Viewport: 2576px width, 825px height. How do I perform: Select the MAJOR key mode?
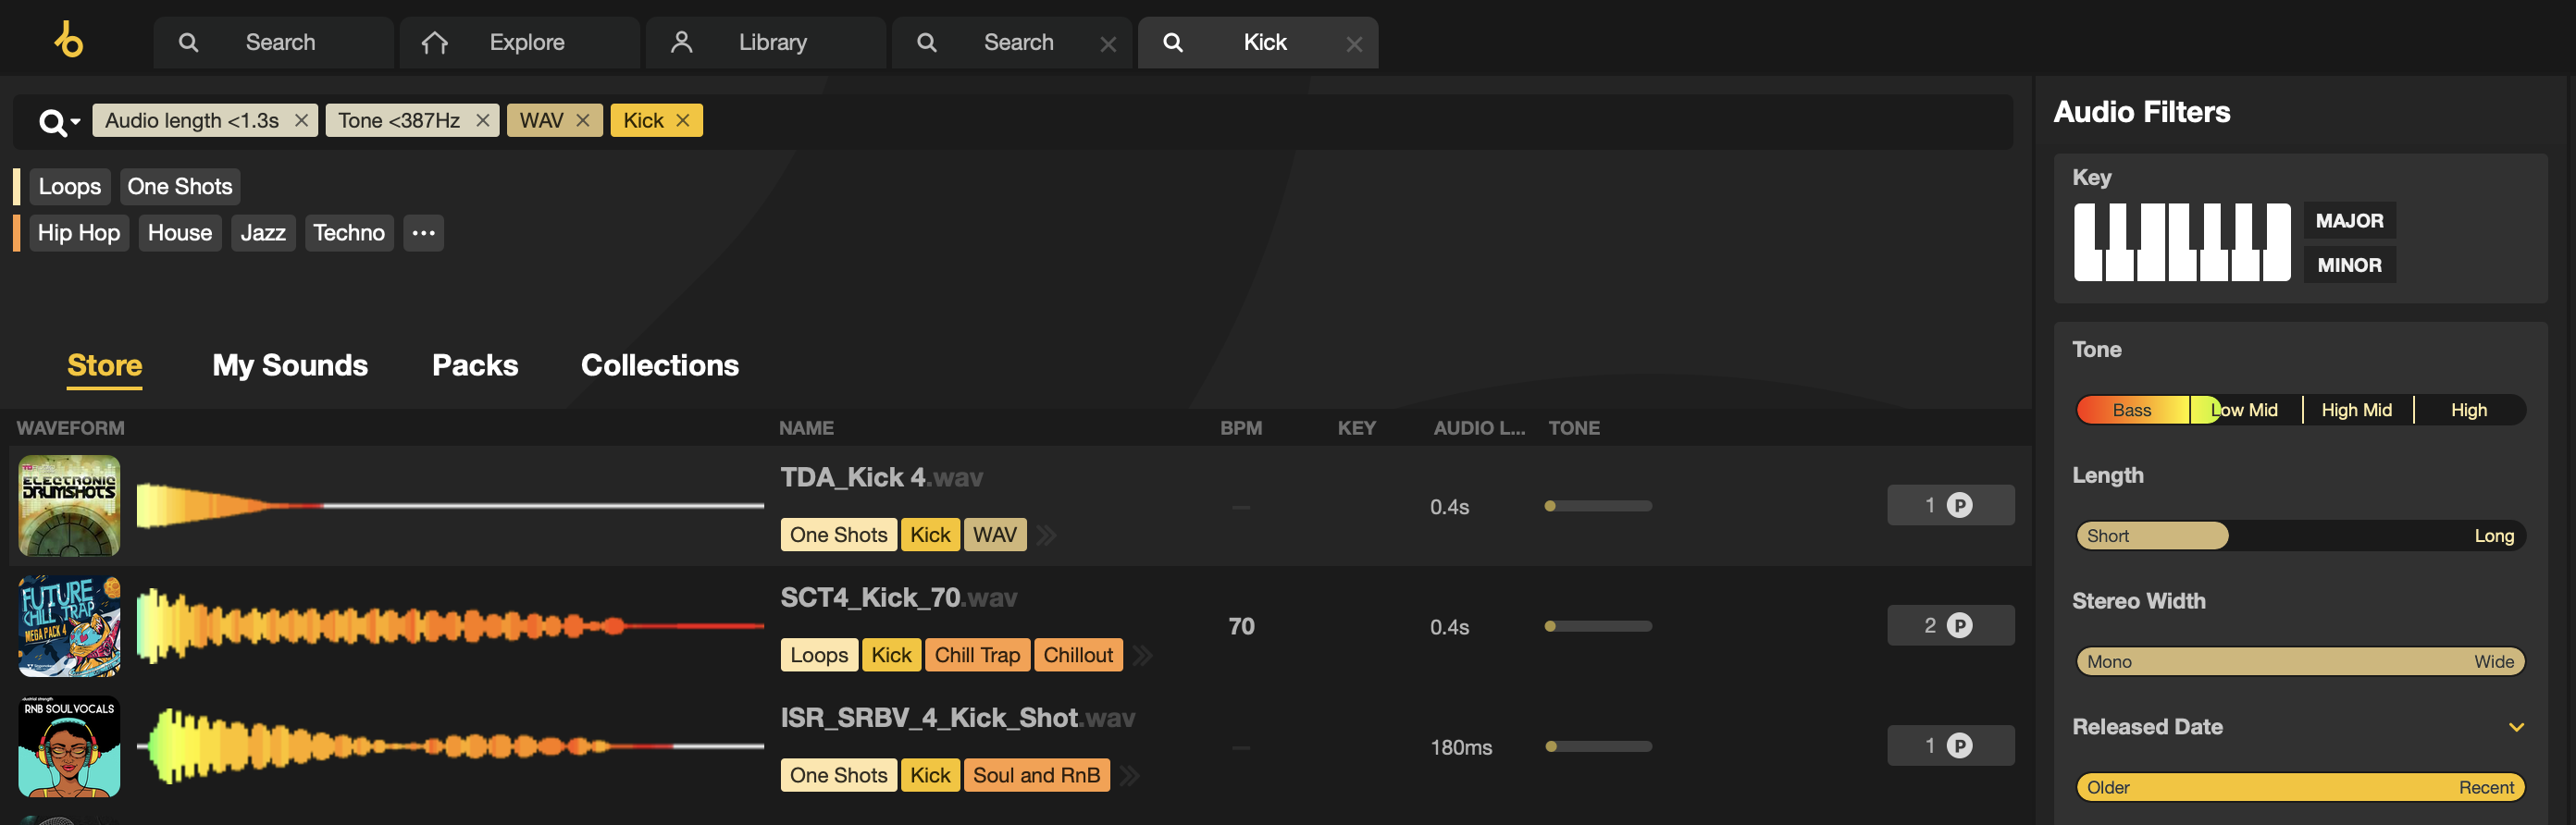point(2349,221)
